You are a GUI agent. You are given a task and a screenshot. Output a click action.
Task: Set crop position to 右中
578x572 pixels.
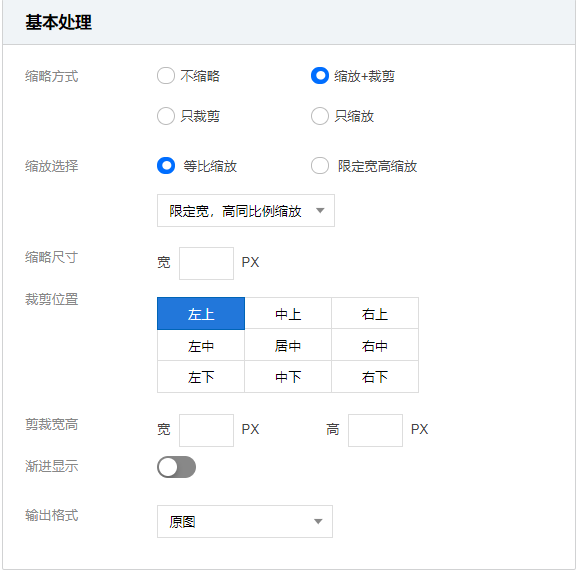click(x=375, y=345)
